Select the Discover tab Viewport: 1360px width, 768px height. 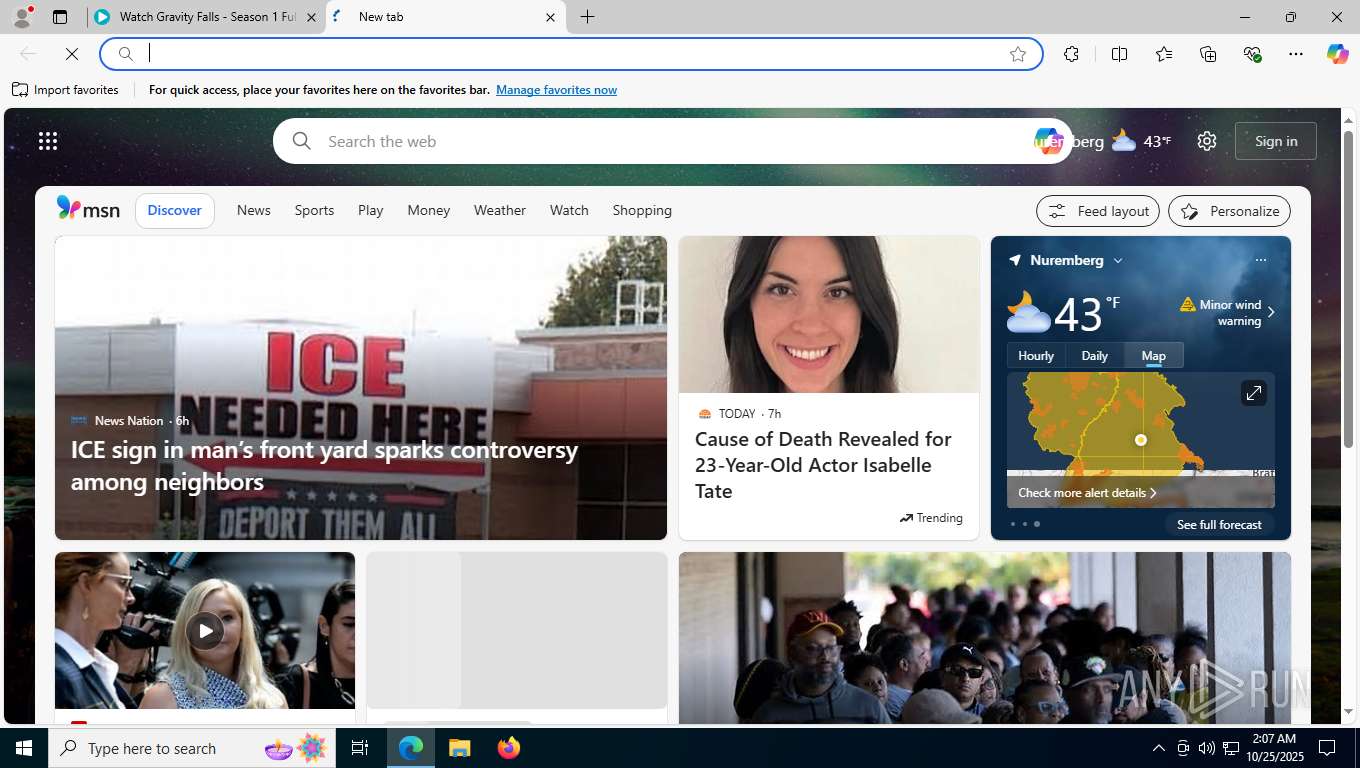[175, 210]
